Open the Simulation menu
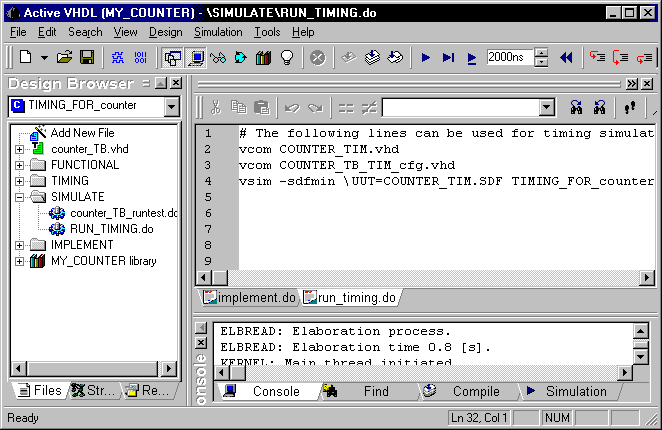Screen dimensions: 662x430 [218, 32]
